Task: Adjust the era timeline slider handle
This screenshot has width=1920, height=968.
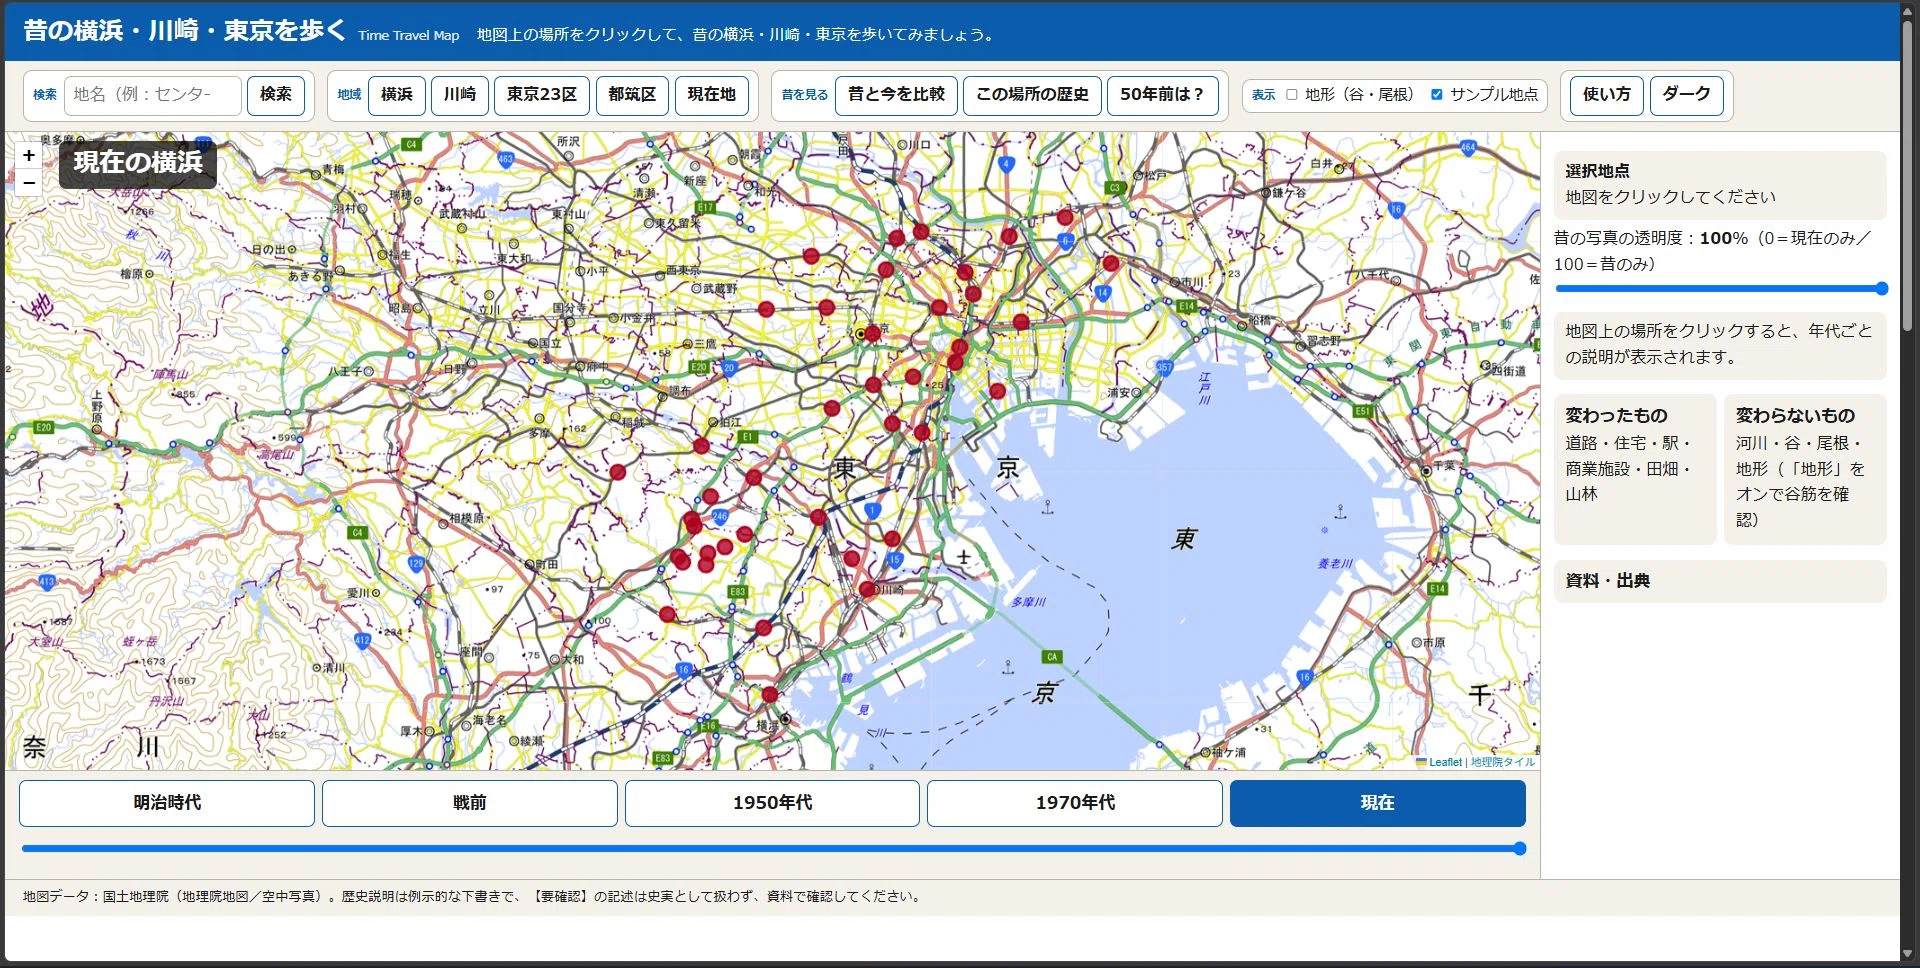Action: pyautogui.click(x=1519, y=849)
